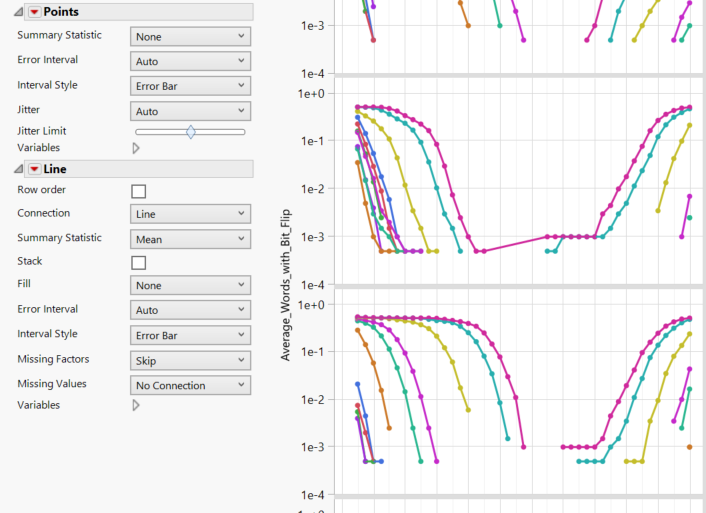Open the Jitter dropdown
706x513 pixels.
[190, 111]
